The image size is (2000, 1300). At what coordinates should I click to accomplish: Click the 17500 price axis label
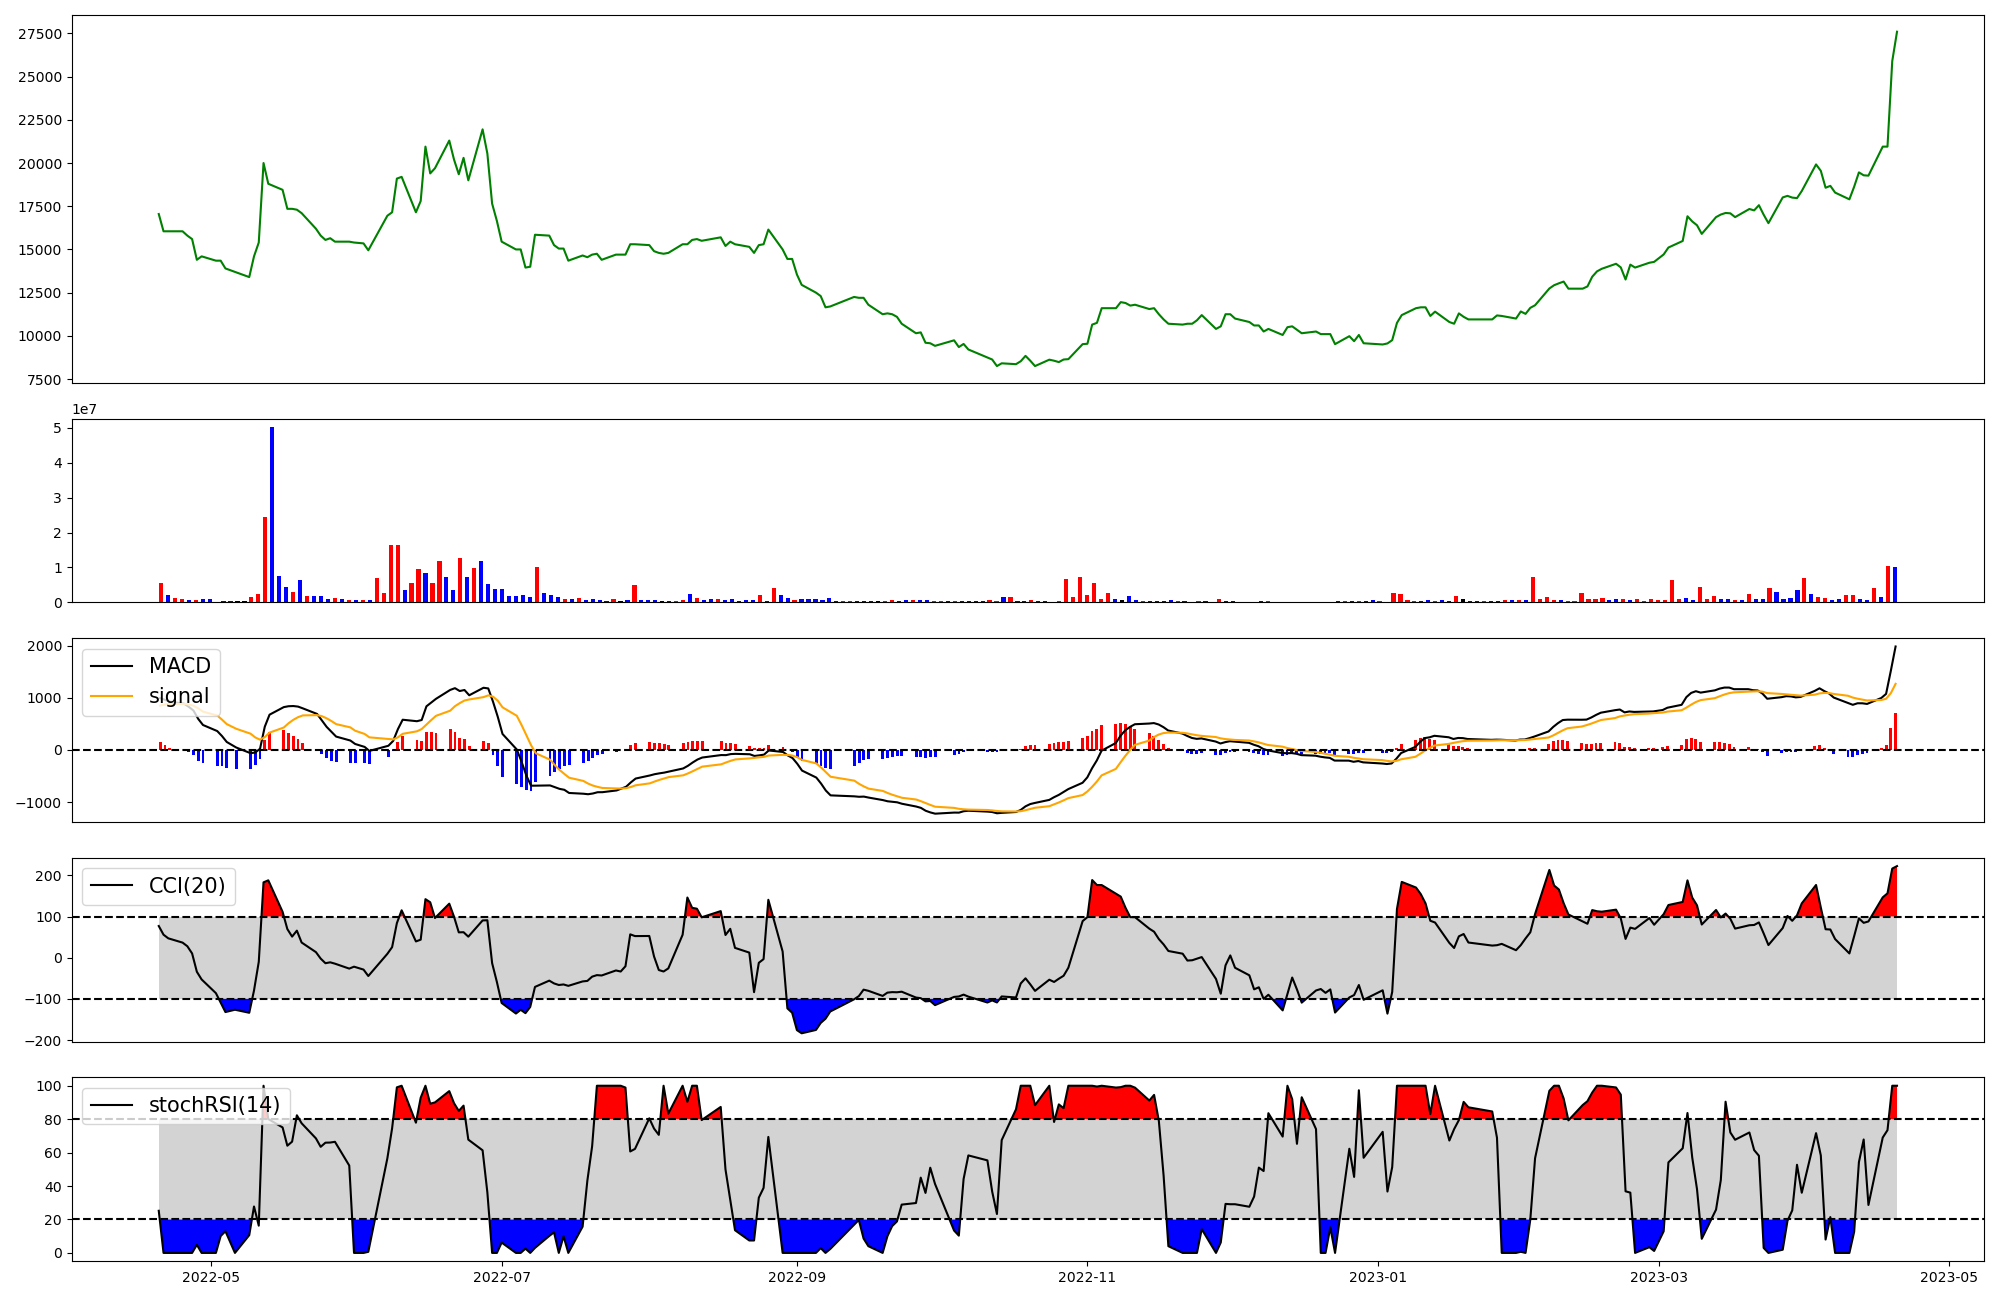point(40,207)
